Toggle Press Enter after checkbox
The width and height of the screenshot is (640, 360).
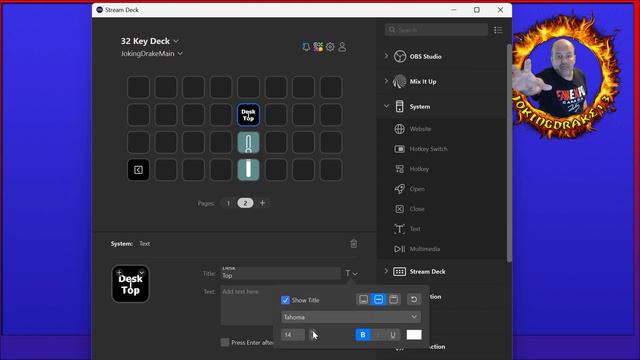coord(224,342)
